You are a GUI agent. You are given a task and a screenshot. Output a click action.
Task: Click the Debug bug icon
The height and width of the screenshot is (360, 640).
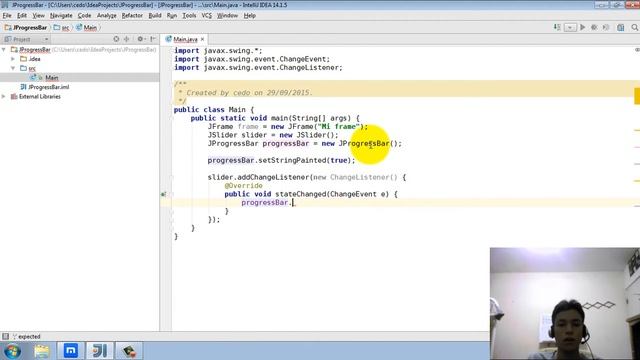(x=594, y=27)
